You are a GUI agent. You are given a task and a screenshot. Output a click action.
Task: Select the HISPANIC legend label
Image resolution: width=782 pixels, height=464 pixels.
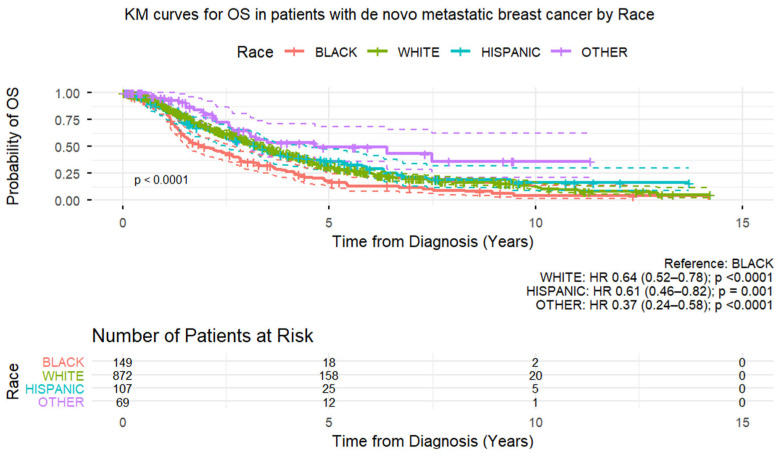(x=511, y=52)
